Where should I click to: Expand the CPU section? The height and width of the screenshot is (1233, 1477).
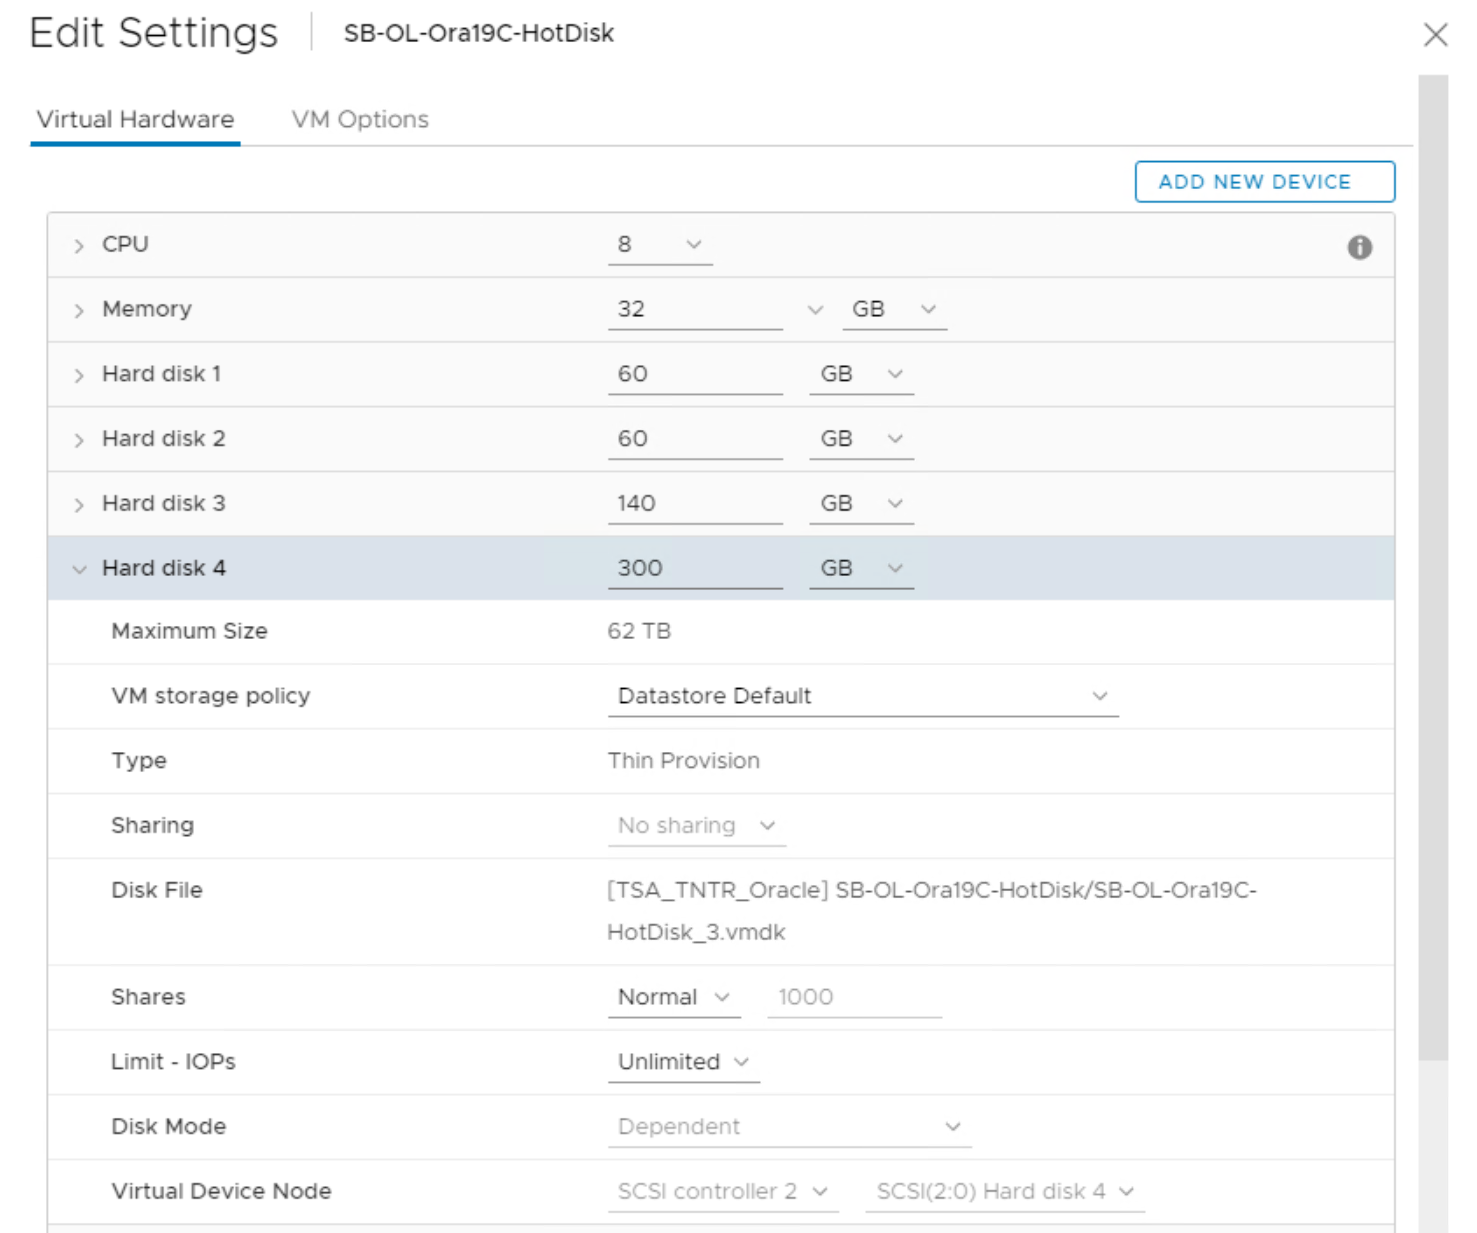pos(79,246)
